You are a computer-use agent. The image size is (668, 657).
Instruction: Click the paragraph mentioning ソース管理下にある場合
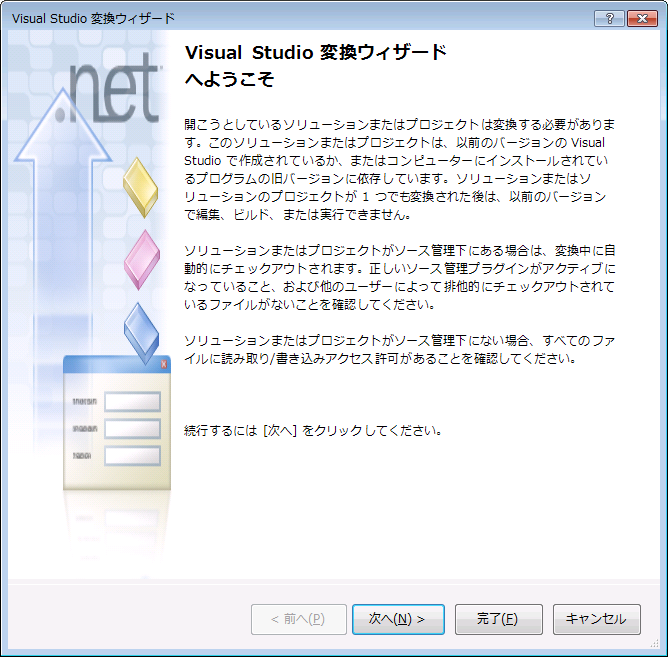[400, 277]
